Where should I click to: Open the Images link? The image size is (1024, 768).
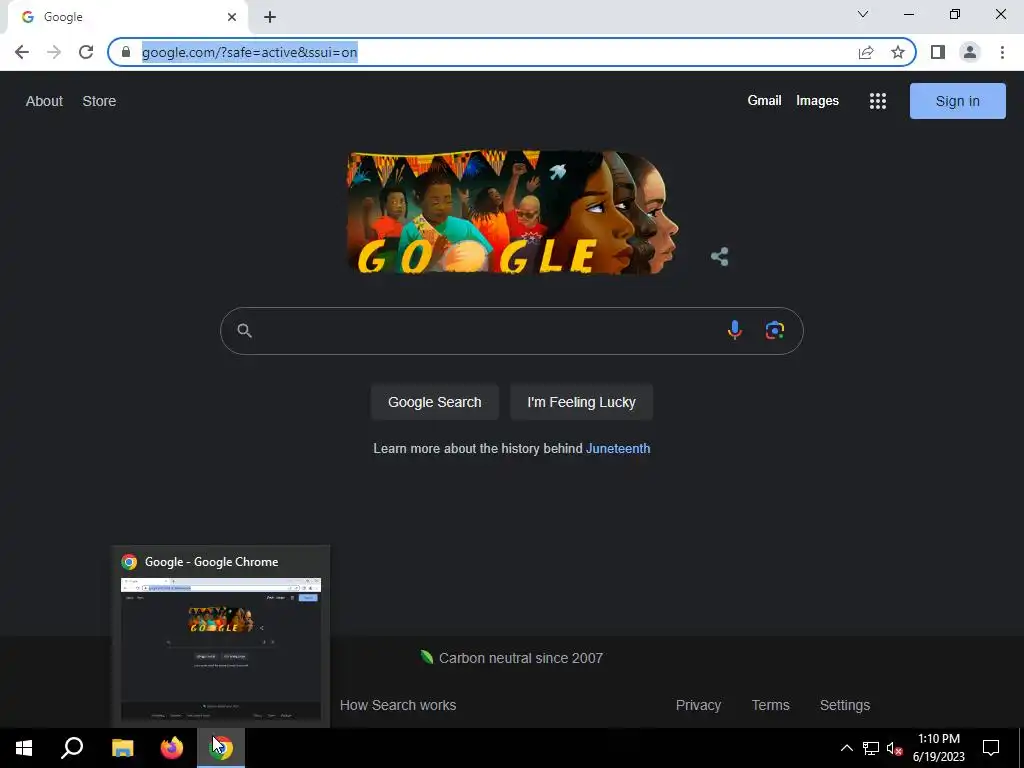tap(817, 101)
